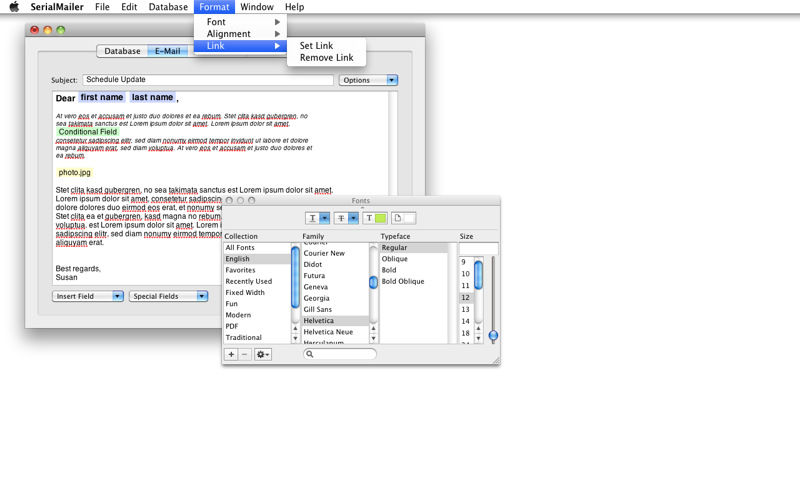
Task: Select the Helvetica font family
Action: point(335,320)
